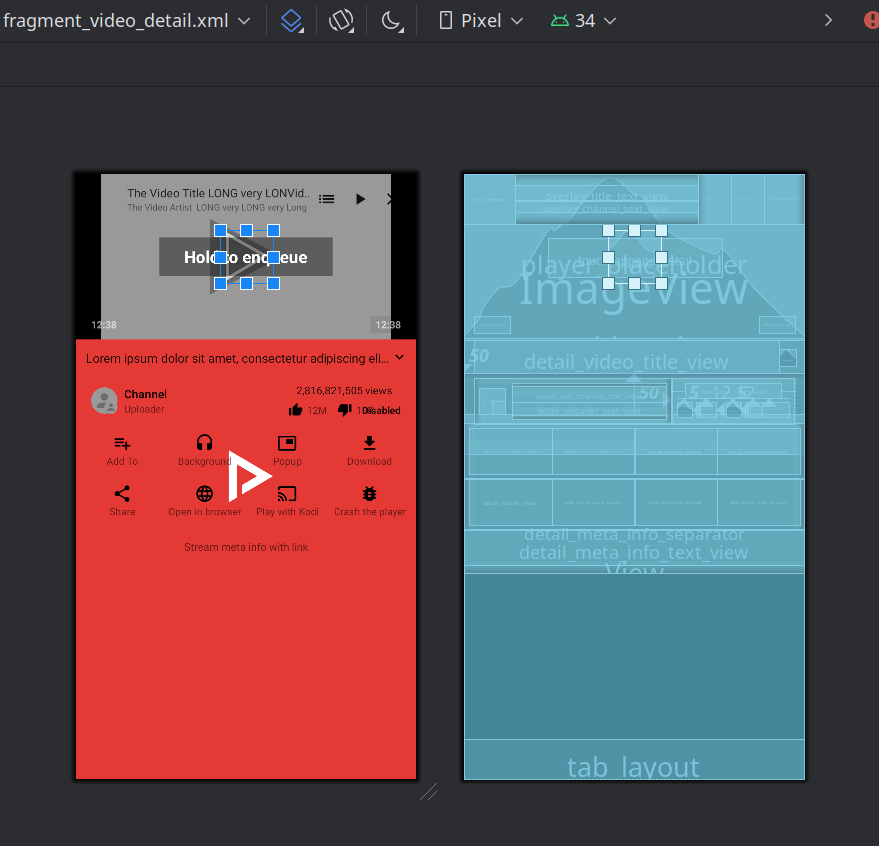Select The Video Title overlay text

[218, 193]
